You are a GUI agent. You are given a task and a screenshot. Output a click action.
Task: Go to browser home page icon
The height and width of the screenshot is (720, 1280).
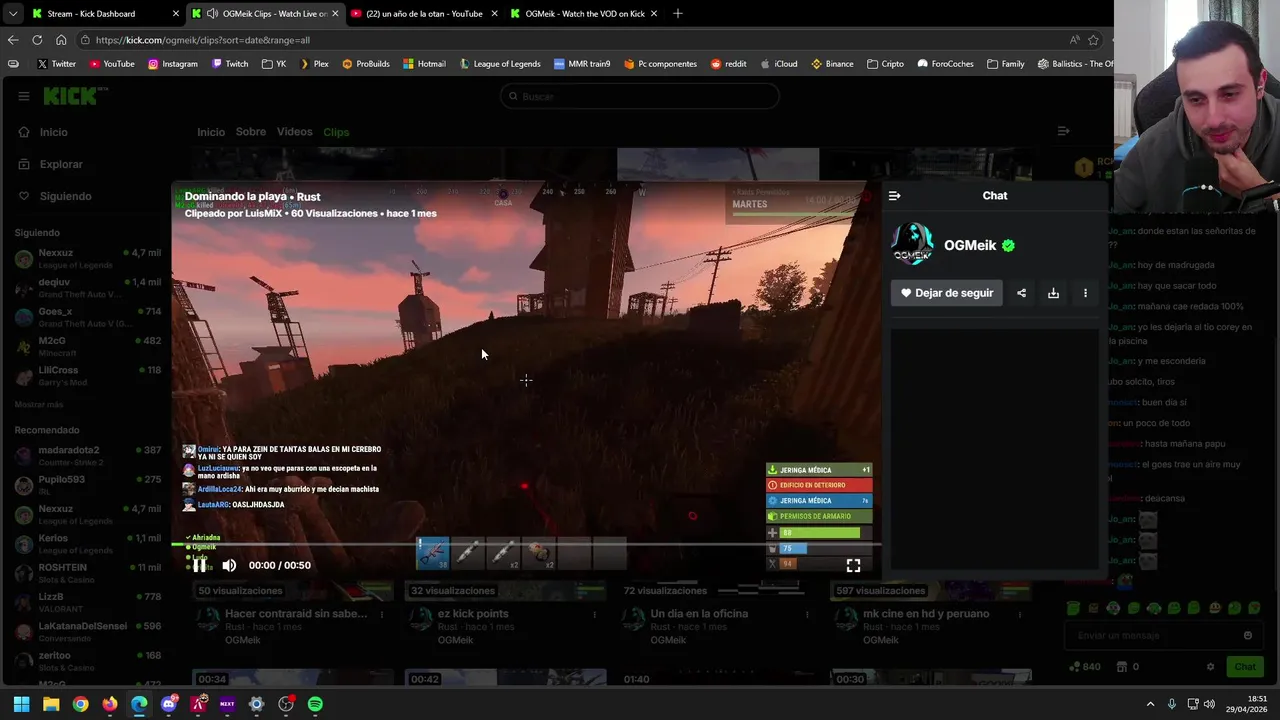(x=61, y=40)
